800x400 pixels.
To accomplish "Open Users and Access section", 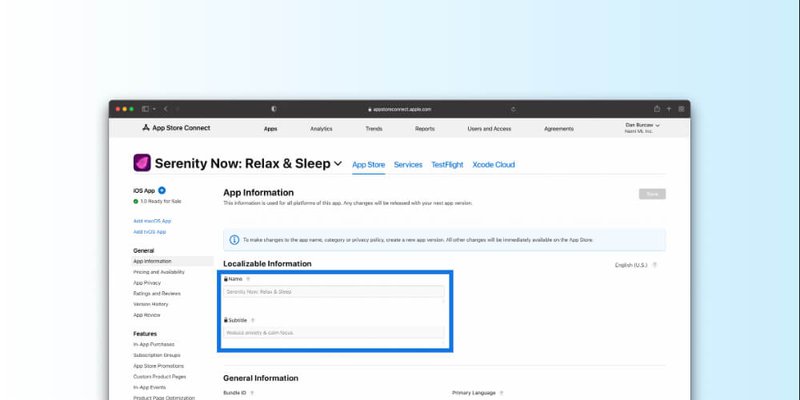I will coord(489,129).
